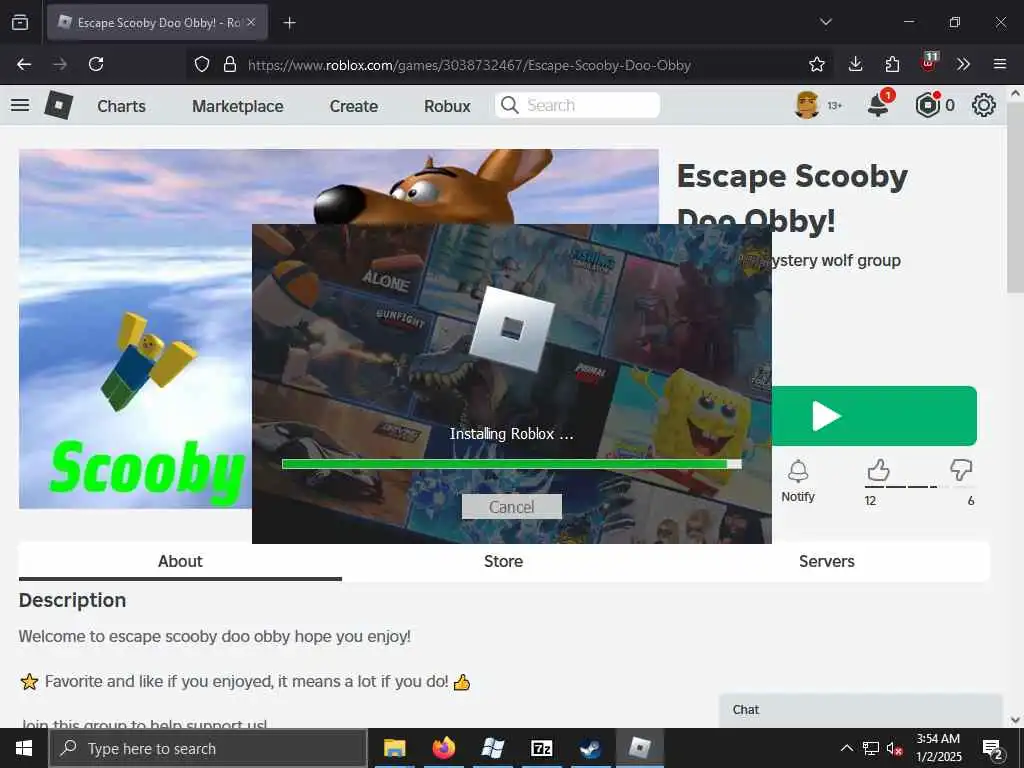Click the Roblox logo home icon
Screen dimensions: 1024x768
(x=59, y=105)
